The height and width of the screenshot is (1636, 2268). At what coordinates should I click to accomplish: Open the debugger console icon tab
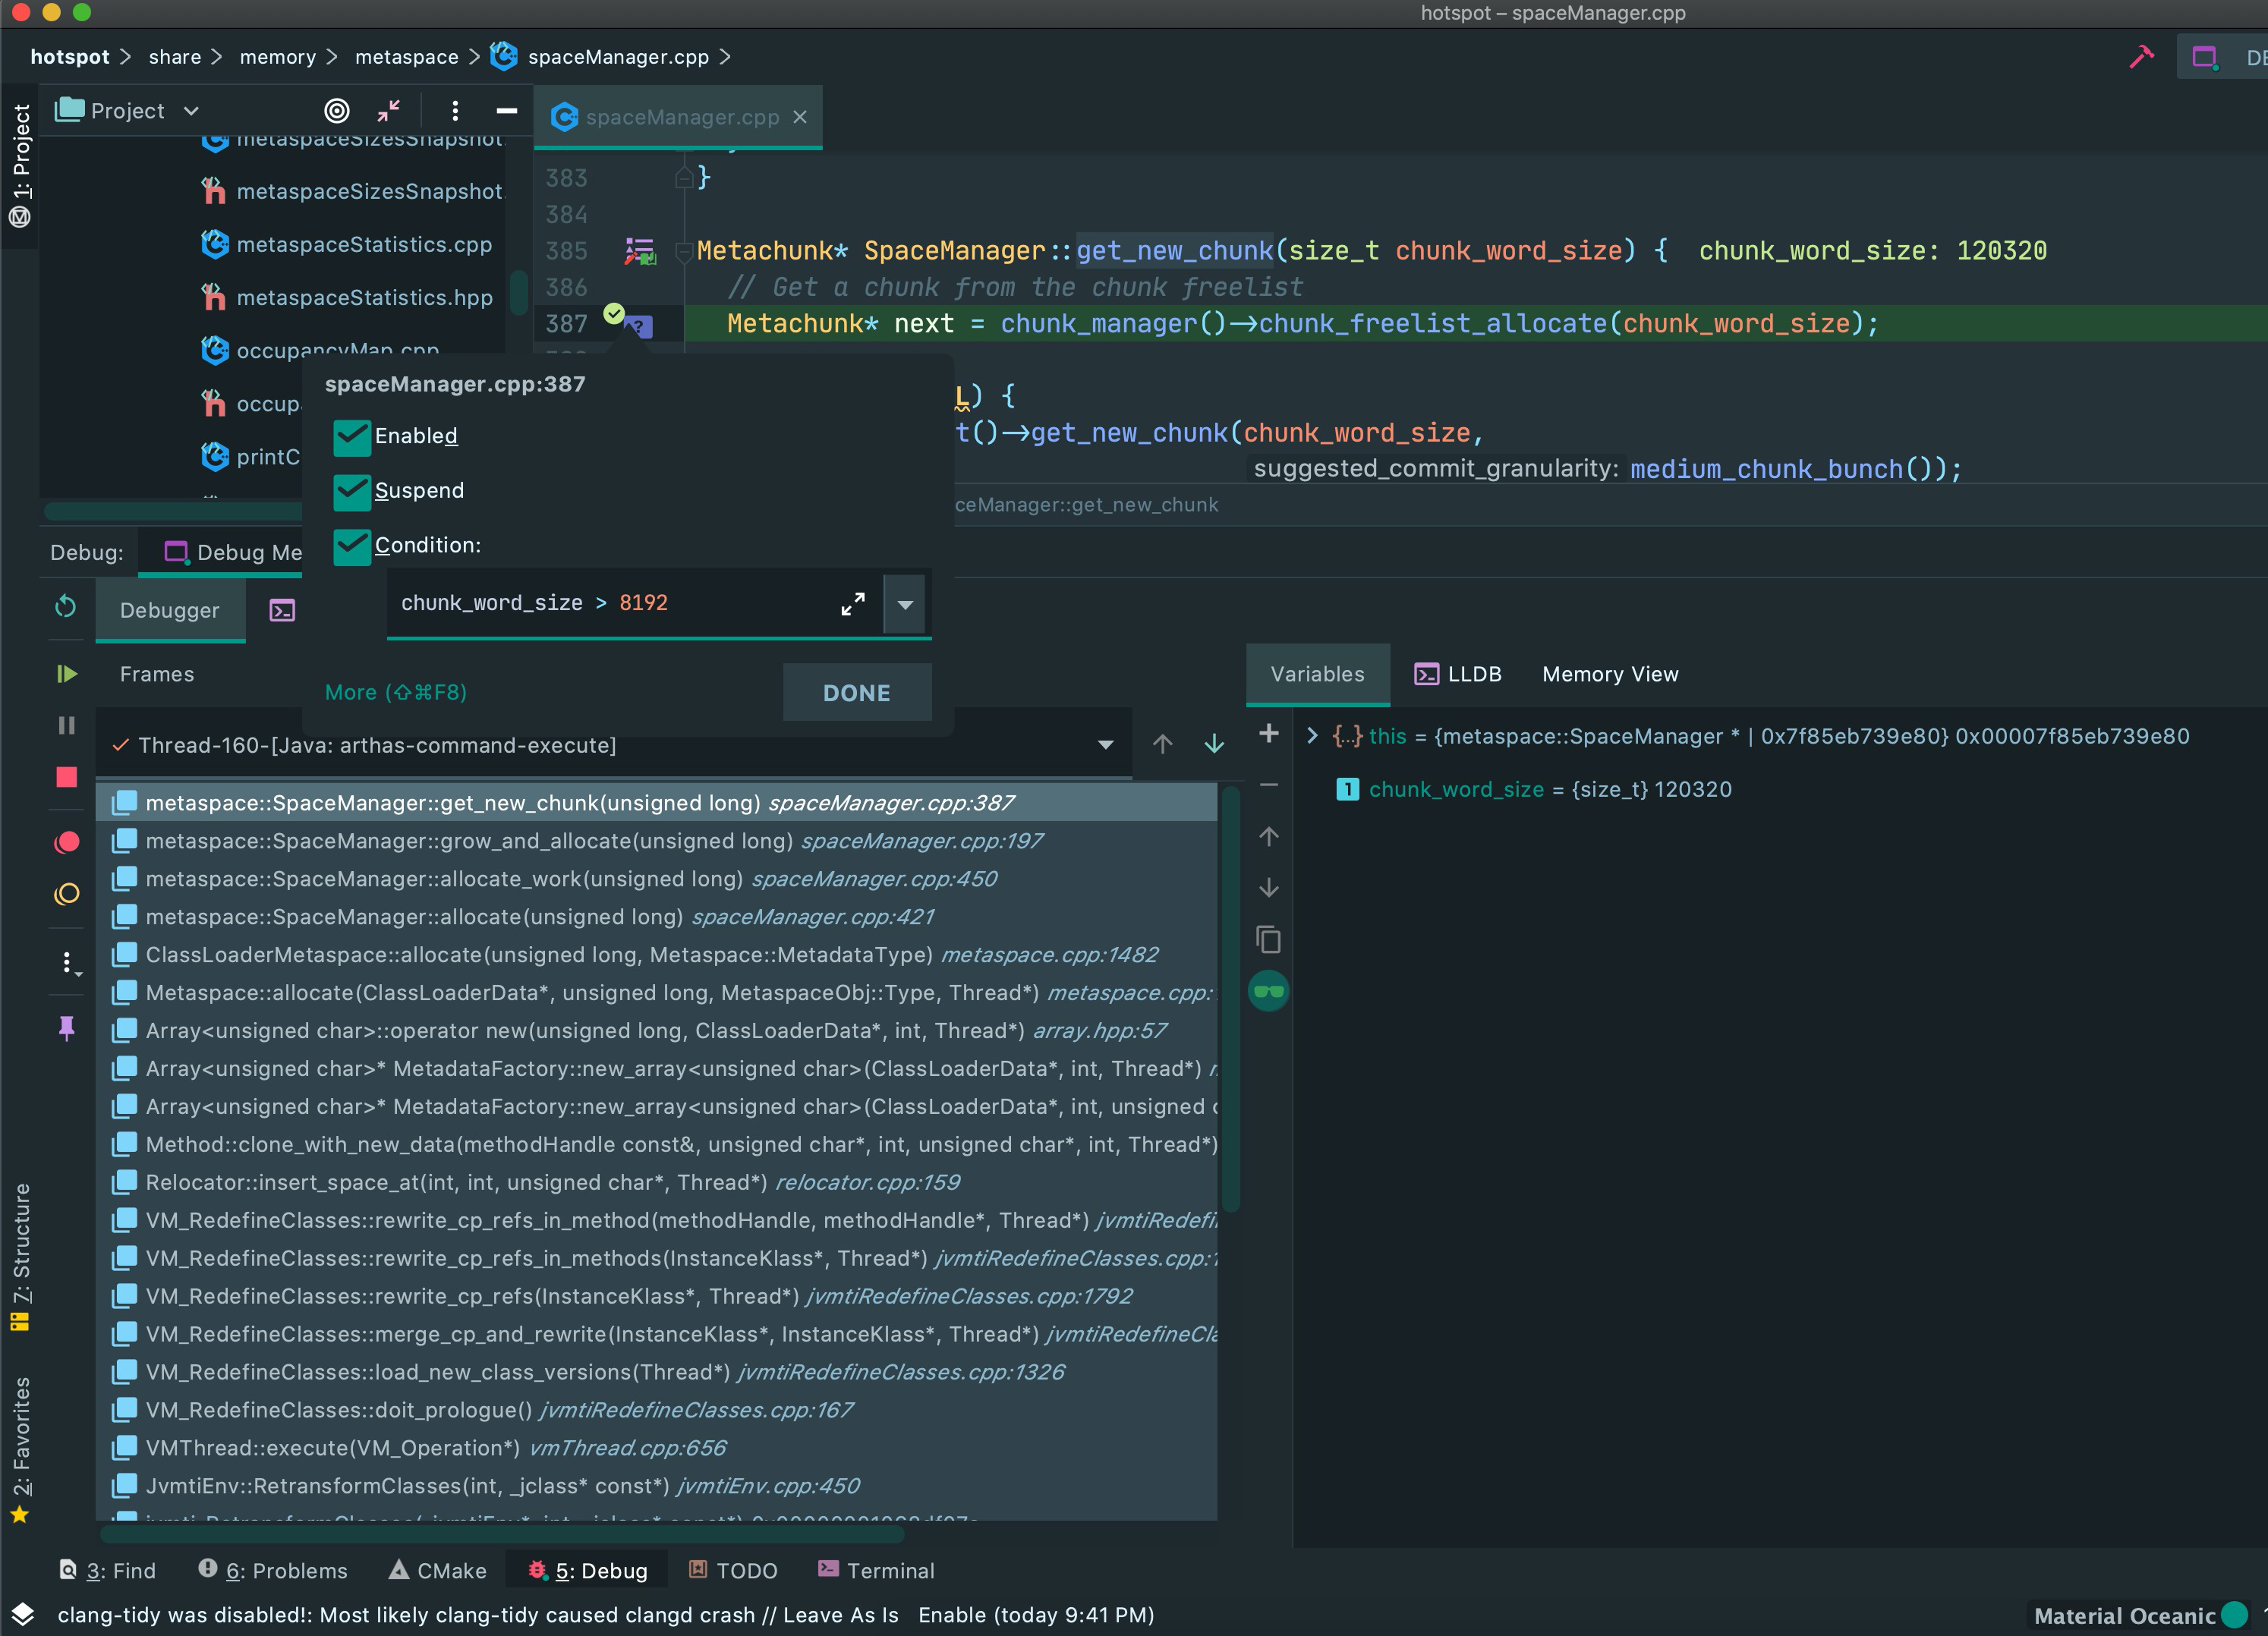pyautogui.click(x=282, y=610)
